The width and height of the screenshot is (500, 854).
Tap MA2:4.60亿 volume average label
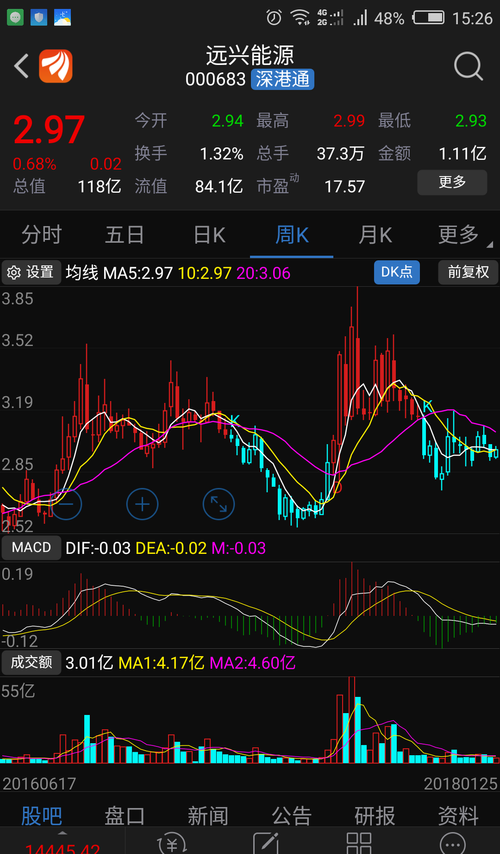(x=253, y=663)
